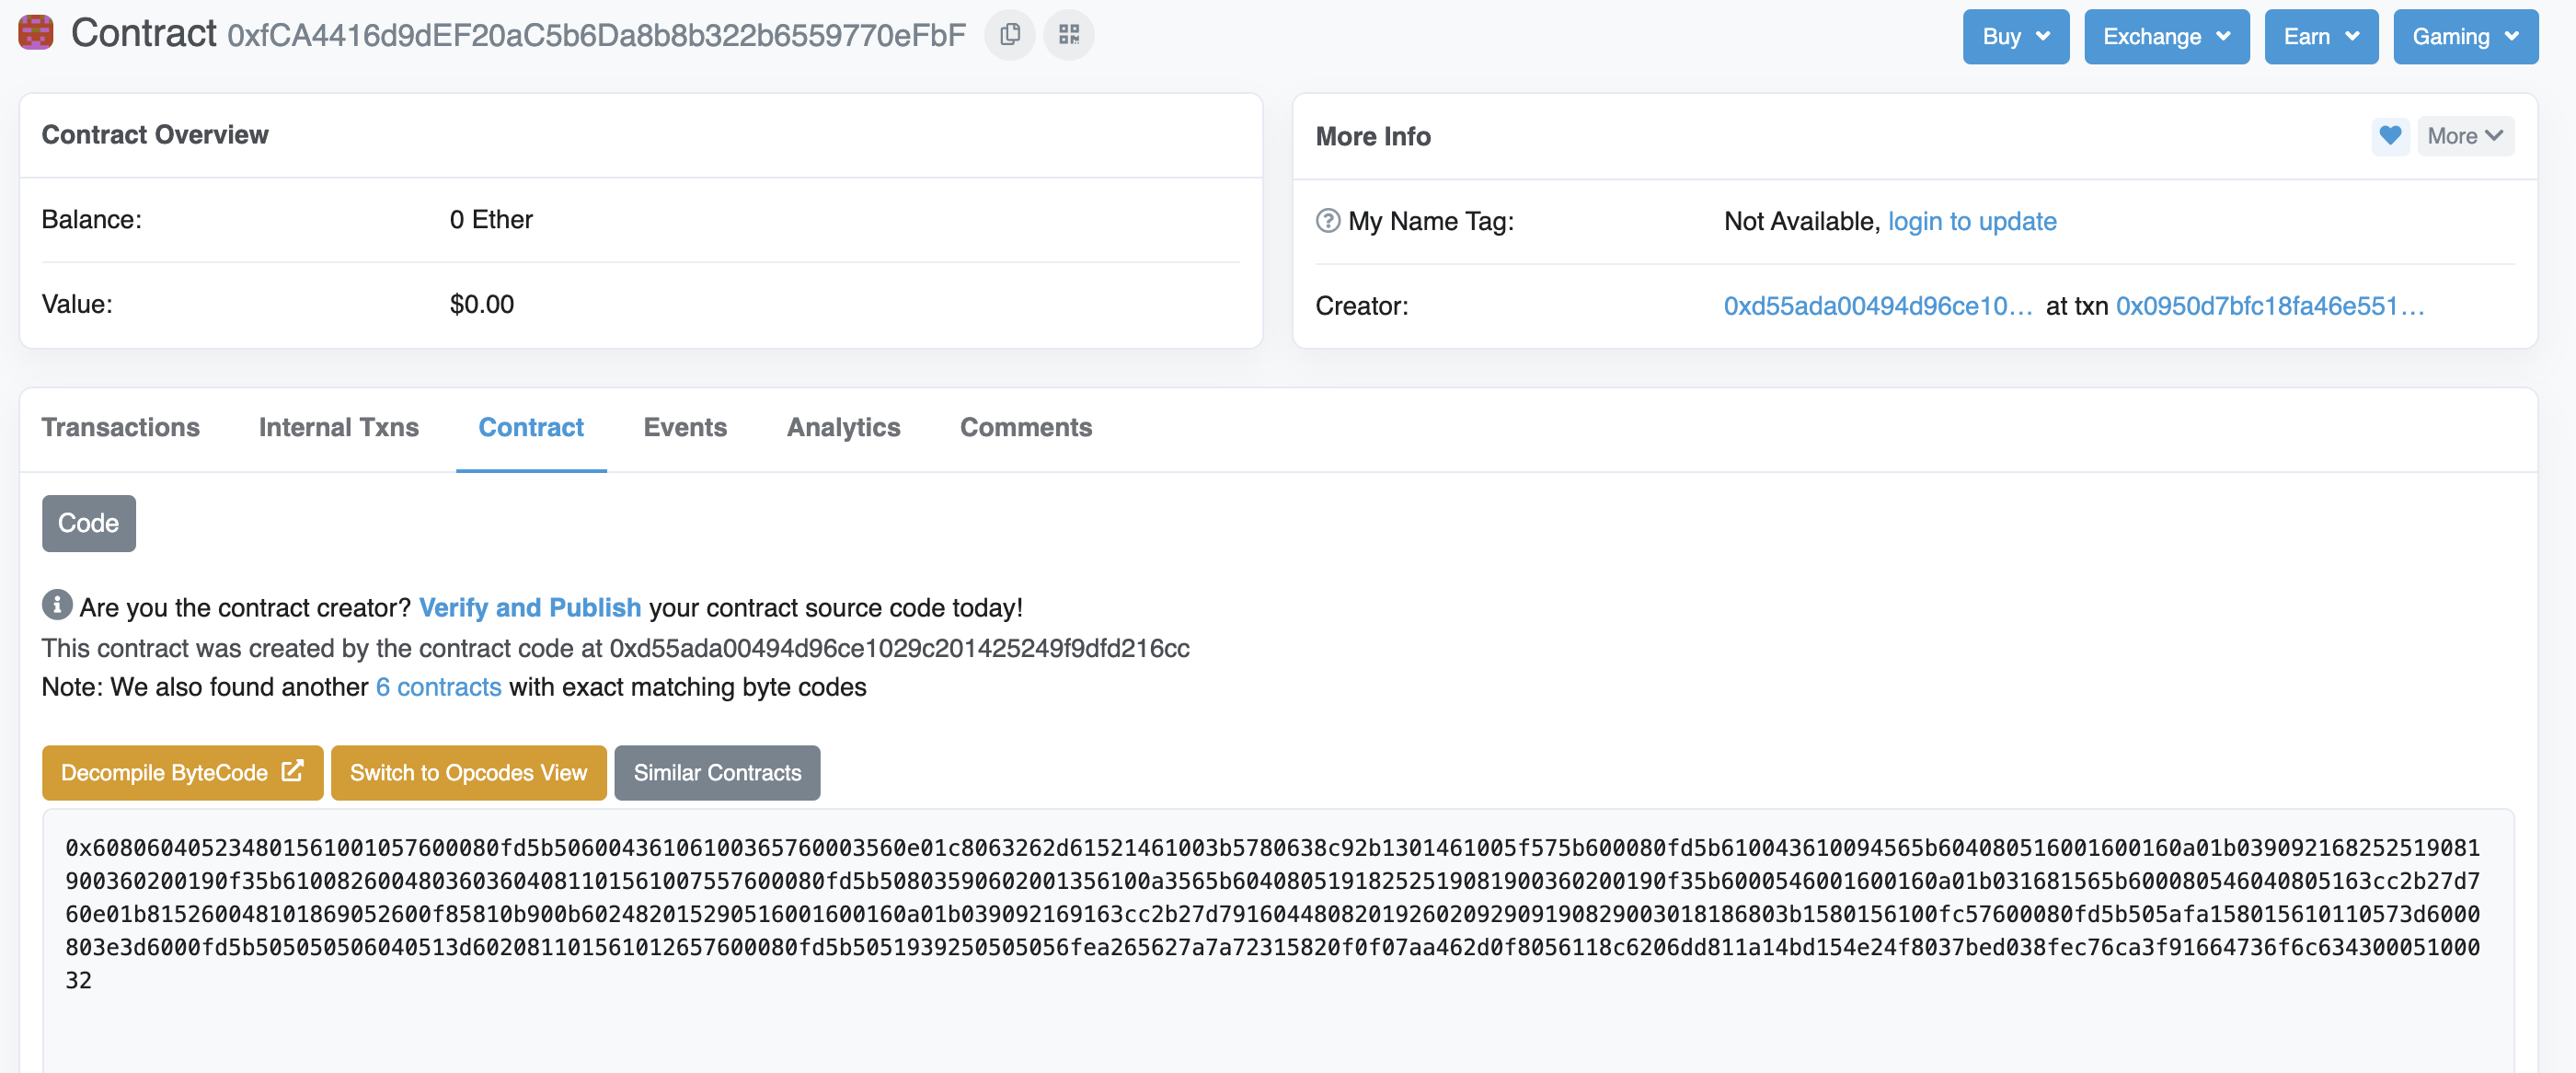Expand the Earn dropdown
Viewport: 2576px width, 1073px height.
point(2320,37)
